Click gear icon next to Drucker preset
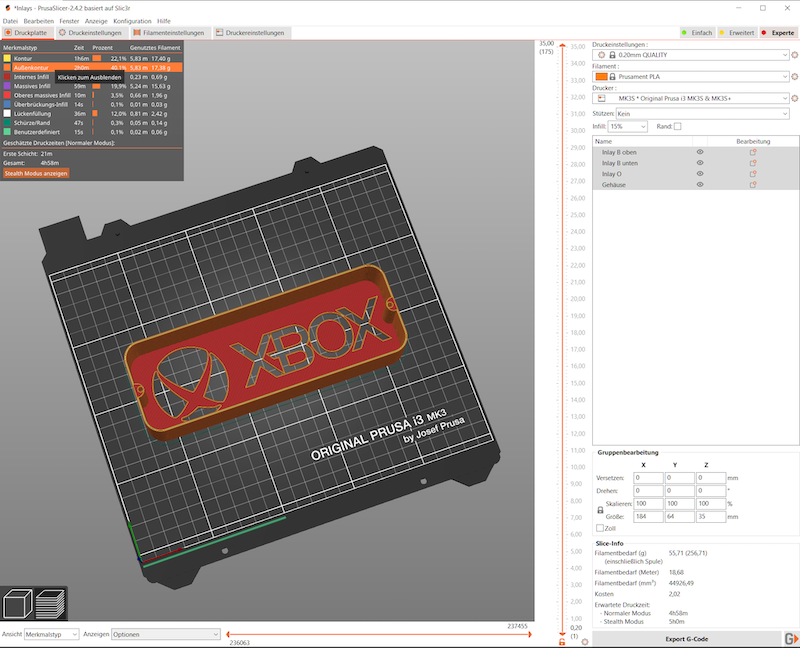Viewport: 800px width, 648px height. pyautogui.click(x=795, y=98)
